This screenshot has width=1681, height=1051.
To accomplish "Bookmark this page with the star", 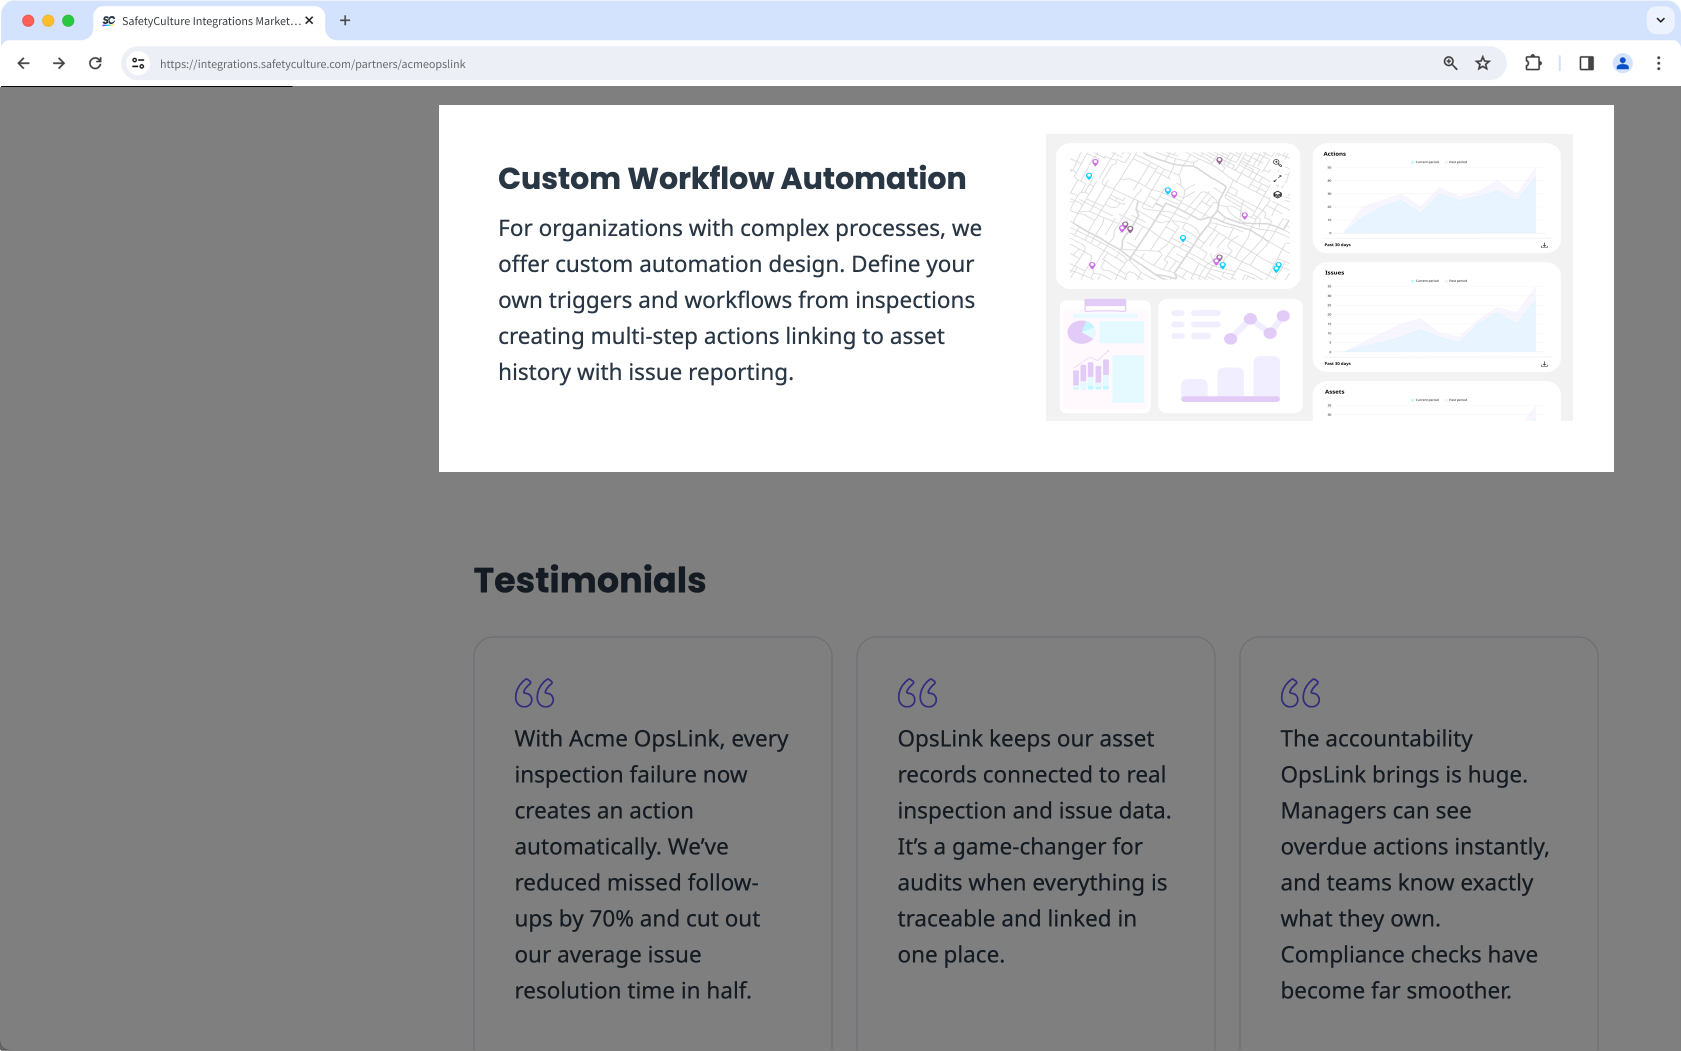I will click(1483, 63).
